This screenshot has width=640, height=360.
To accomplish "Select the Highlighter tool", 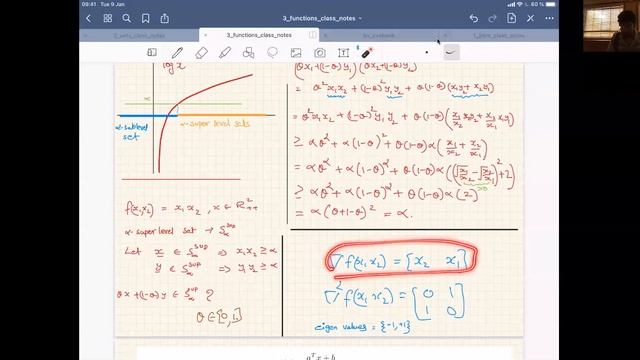I will tap(225, 53).
